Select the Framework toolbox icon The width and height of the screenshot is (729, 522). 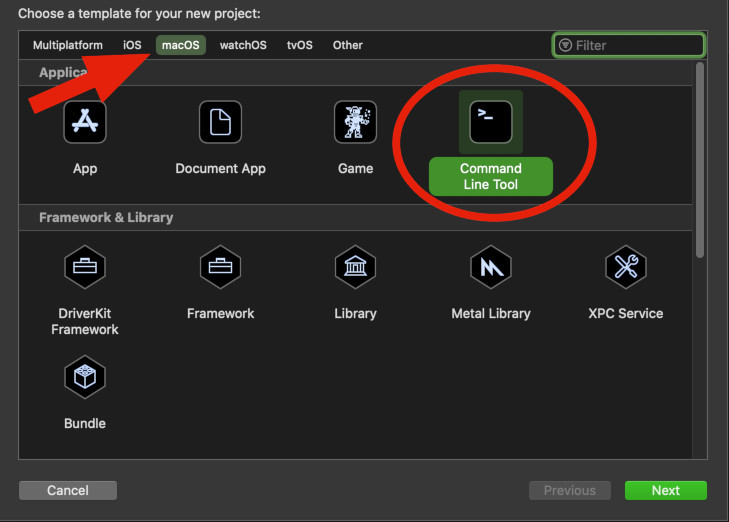220,267
